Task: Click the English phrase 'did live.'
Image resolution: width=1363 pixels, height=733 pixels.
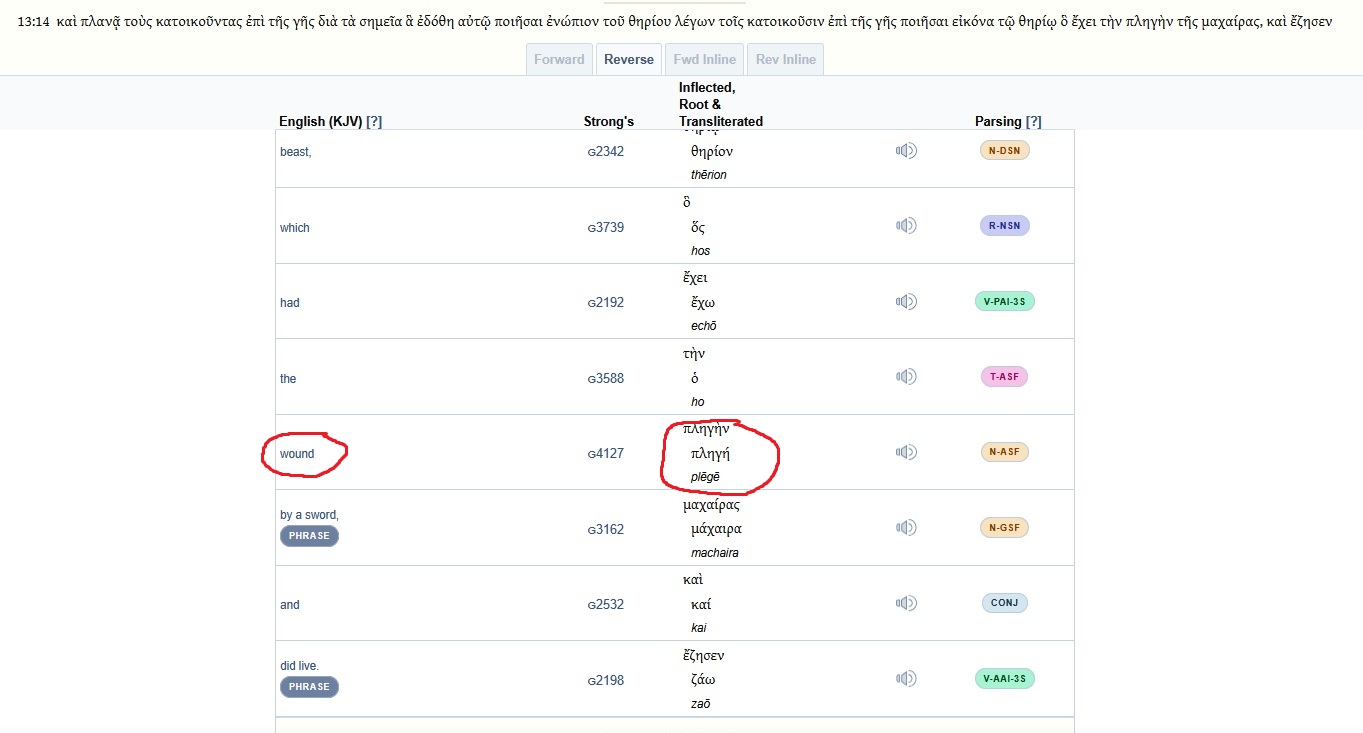Action: [x=300, y=666]
